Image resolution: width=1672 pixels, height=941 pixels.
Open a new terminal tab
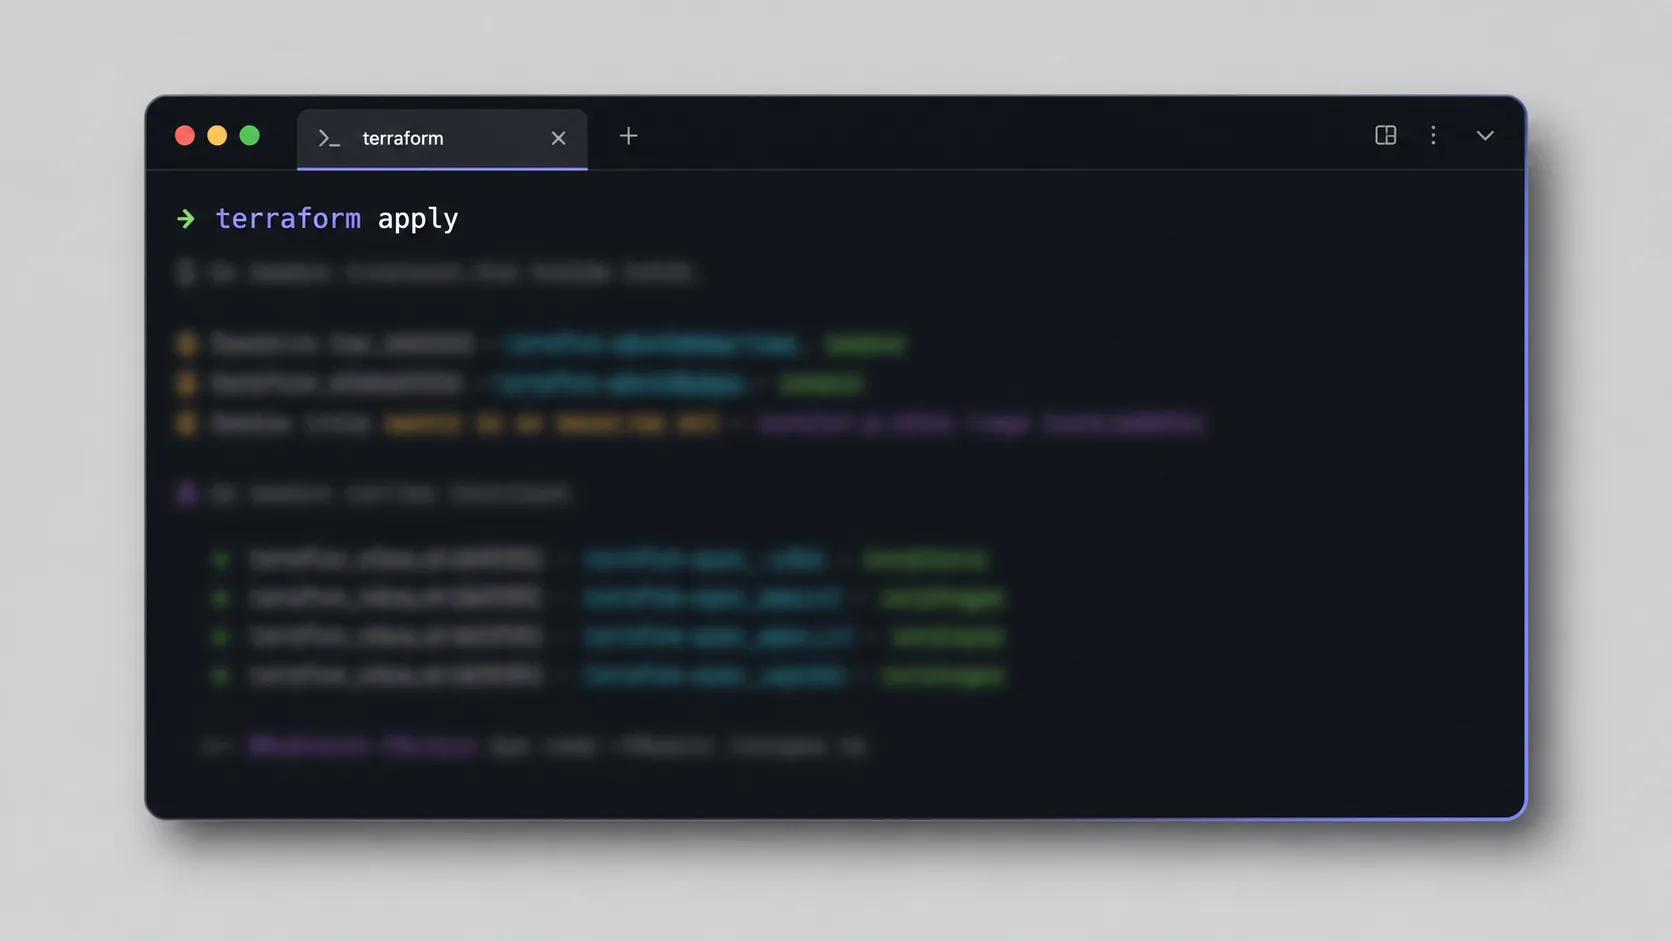click(x=628, y=136)
